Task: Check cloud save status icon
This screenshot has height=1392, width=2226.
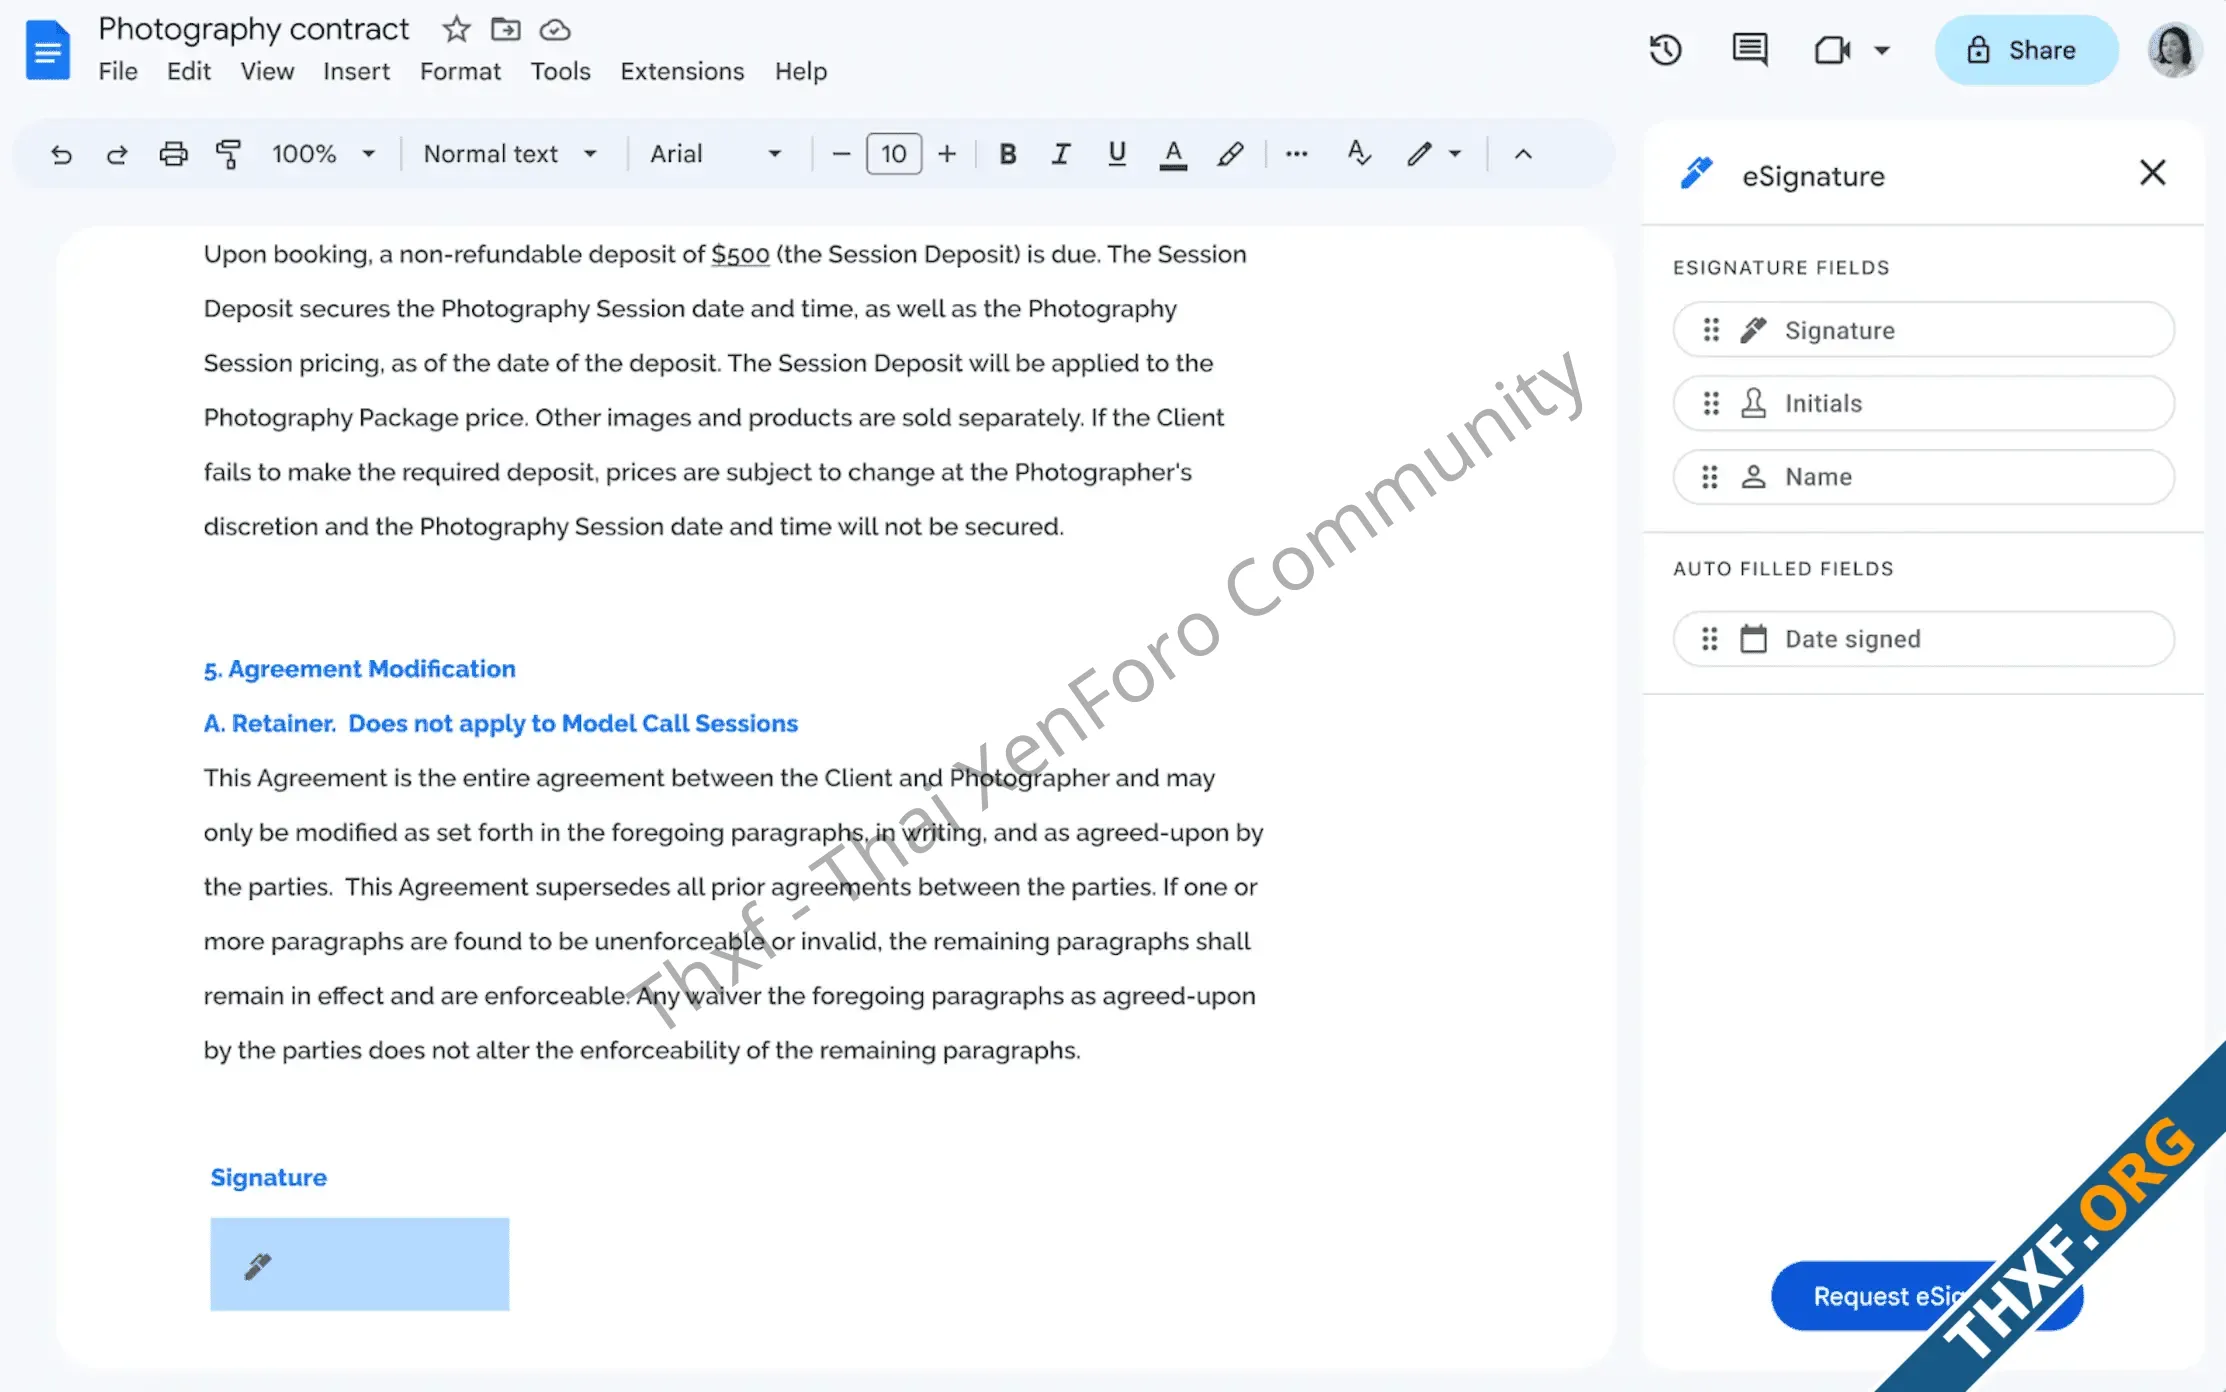Action: coord(555,30)
